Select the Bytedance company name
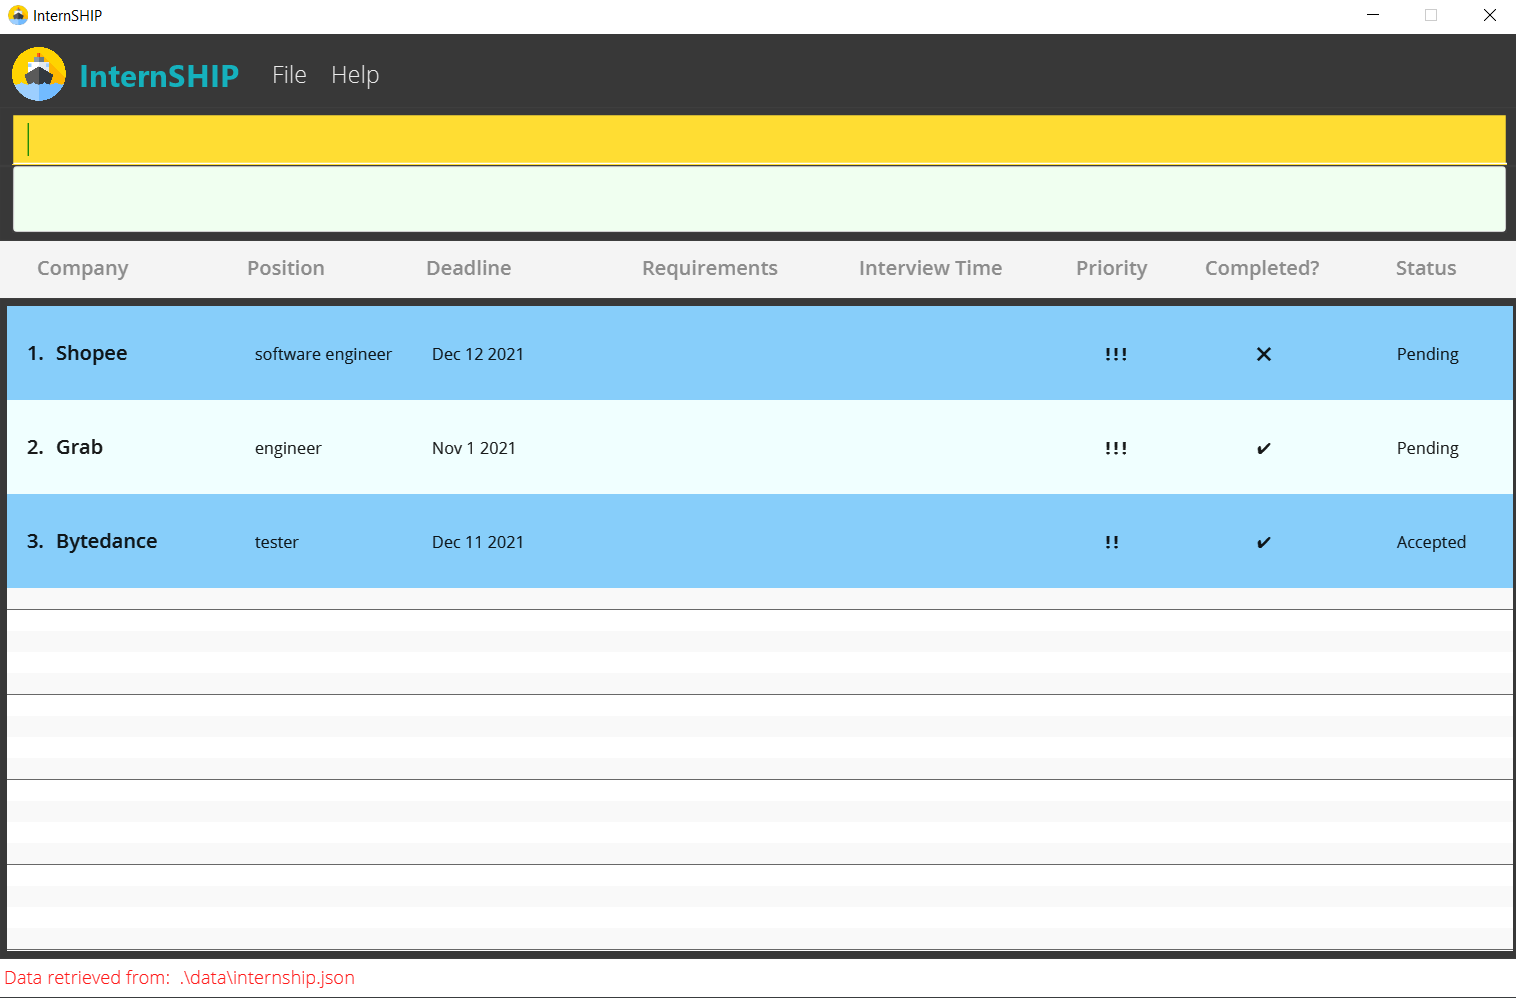The image size is (1516, 998). pos(106,541)
